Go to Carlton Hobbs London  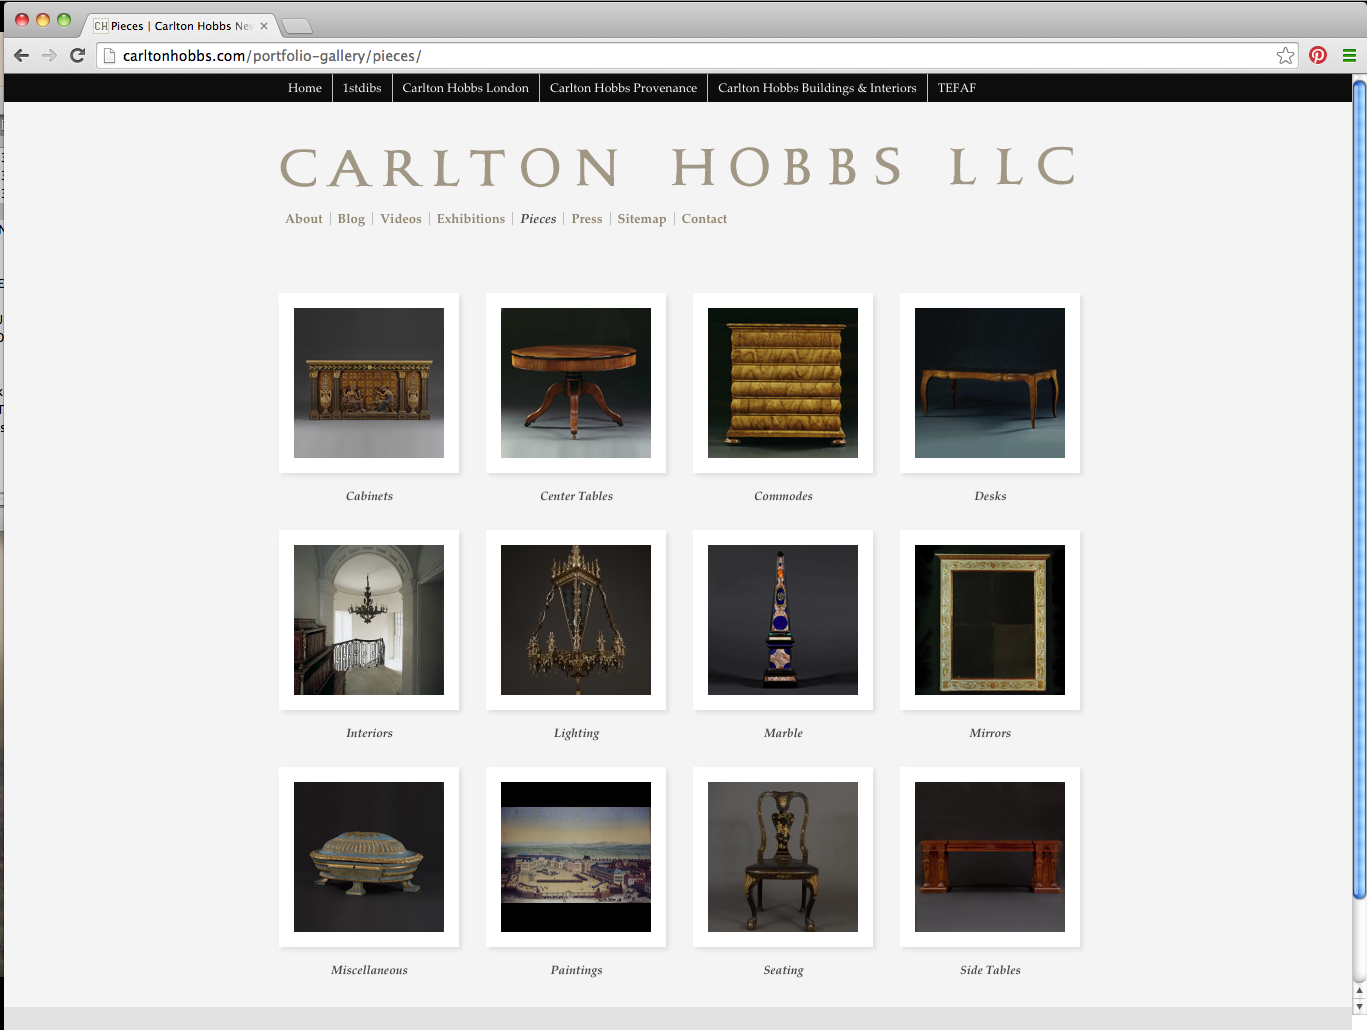coord(466,88)
